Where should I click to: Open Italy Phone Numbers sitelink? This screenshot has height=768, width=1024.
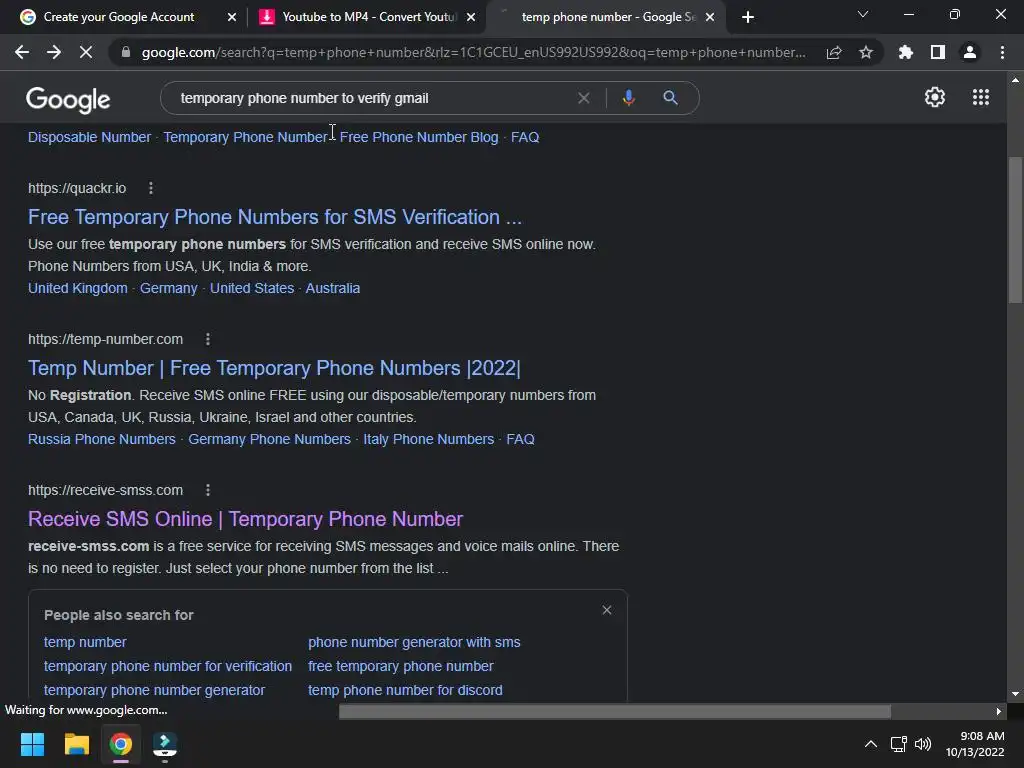click(428, 439)
